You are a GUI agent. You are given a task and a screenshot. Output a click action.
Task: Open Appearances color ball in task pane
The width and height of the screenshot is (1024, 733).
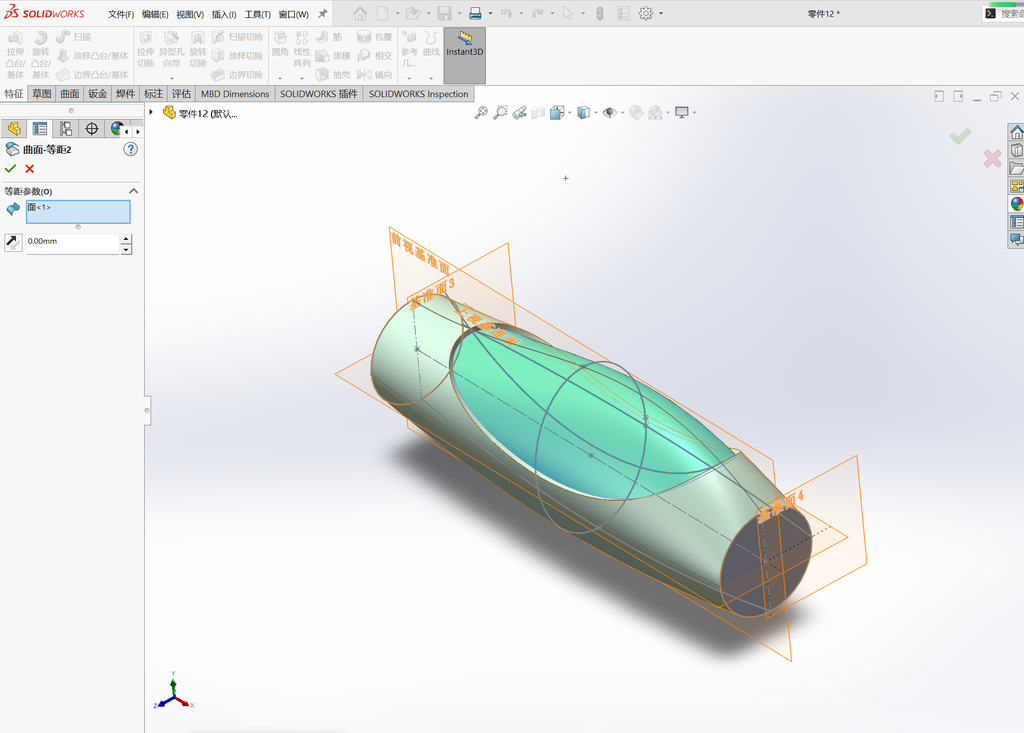[x=1017, y=204]
